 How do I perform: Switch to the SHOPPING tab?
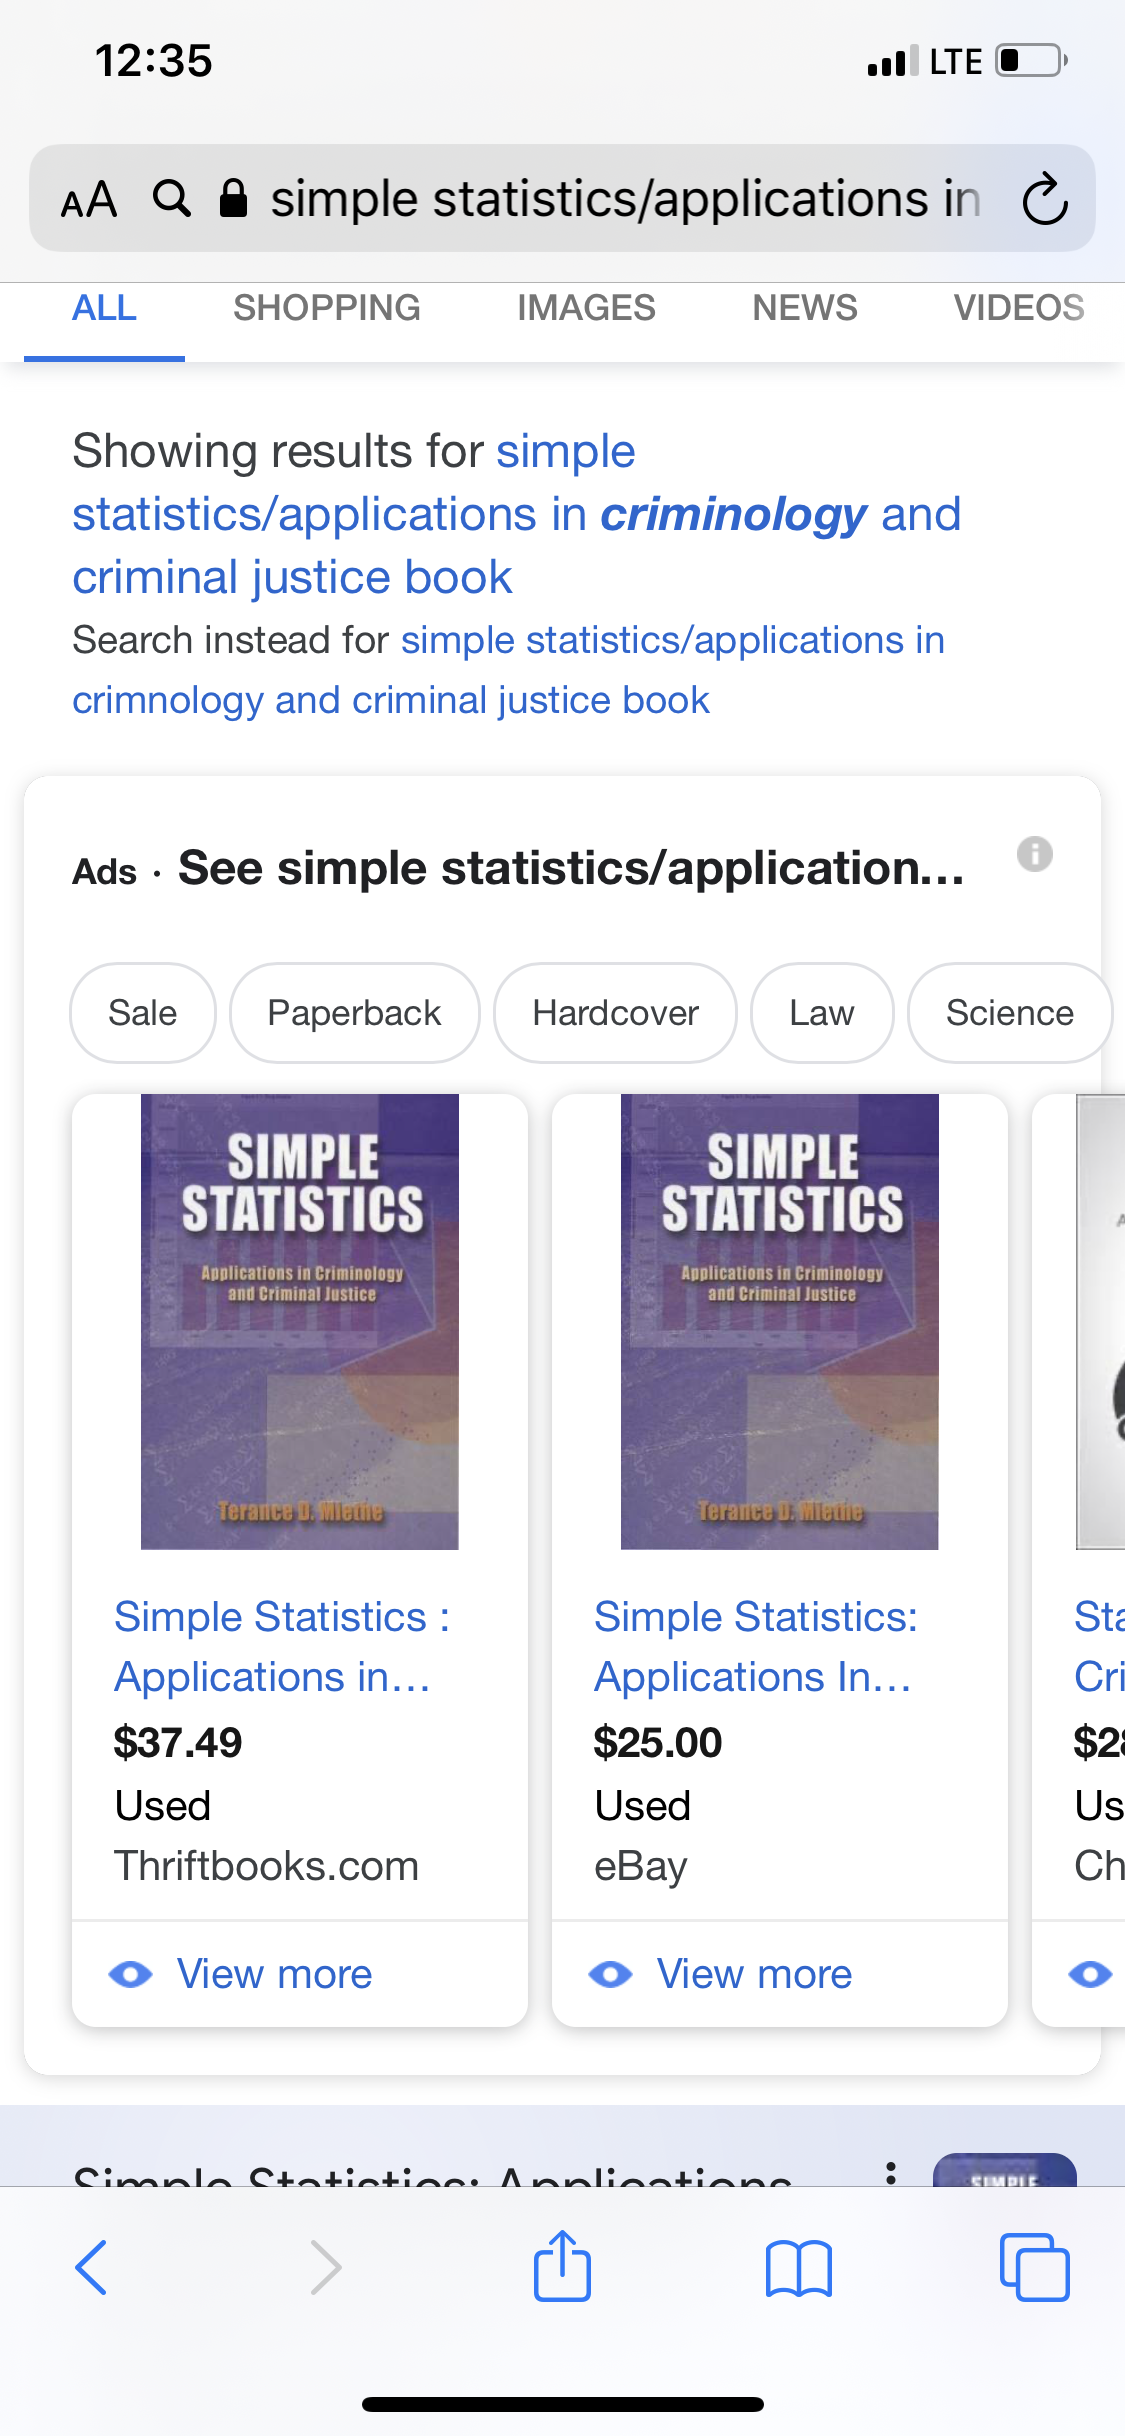[327, 307]
